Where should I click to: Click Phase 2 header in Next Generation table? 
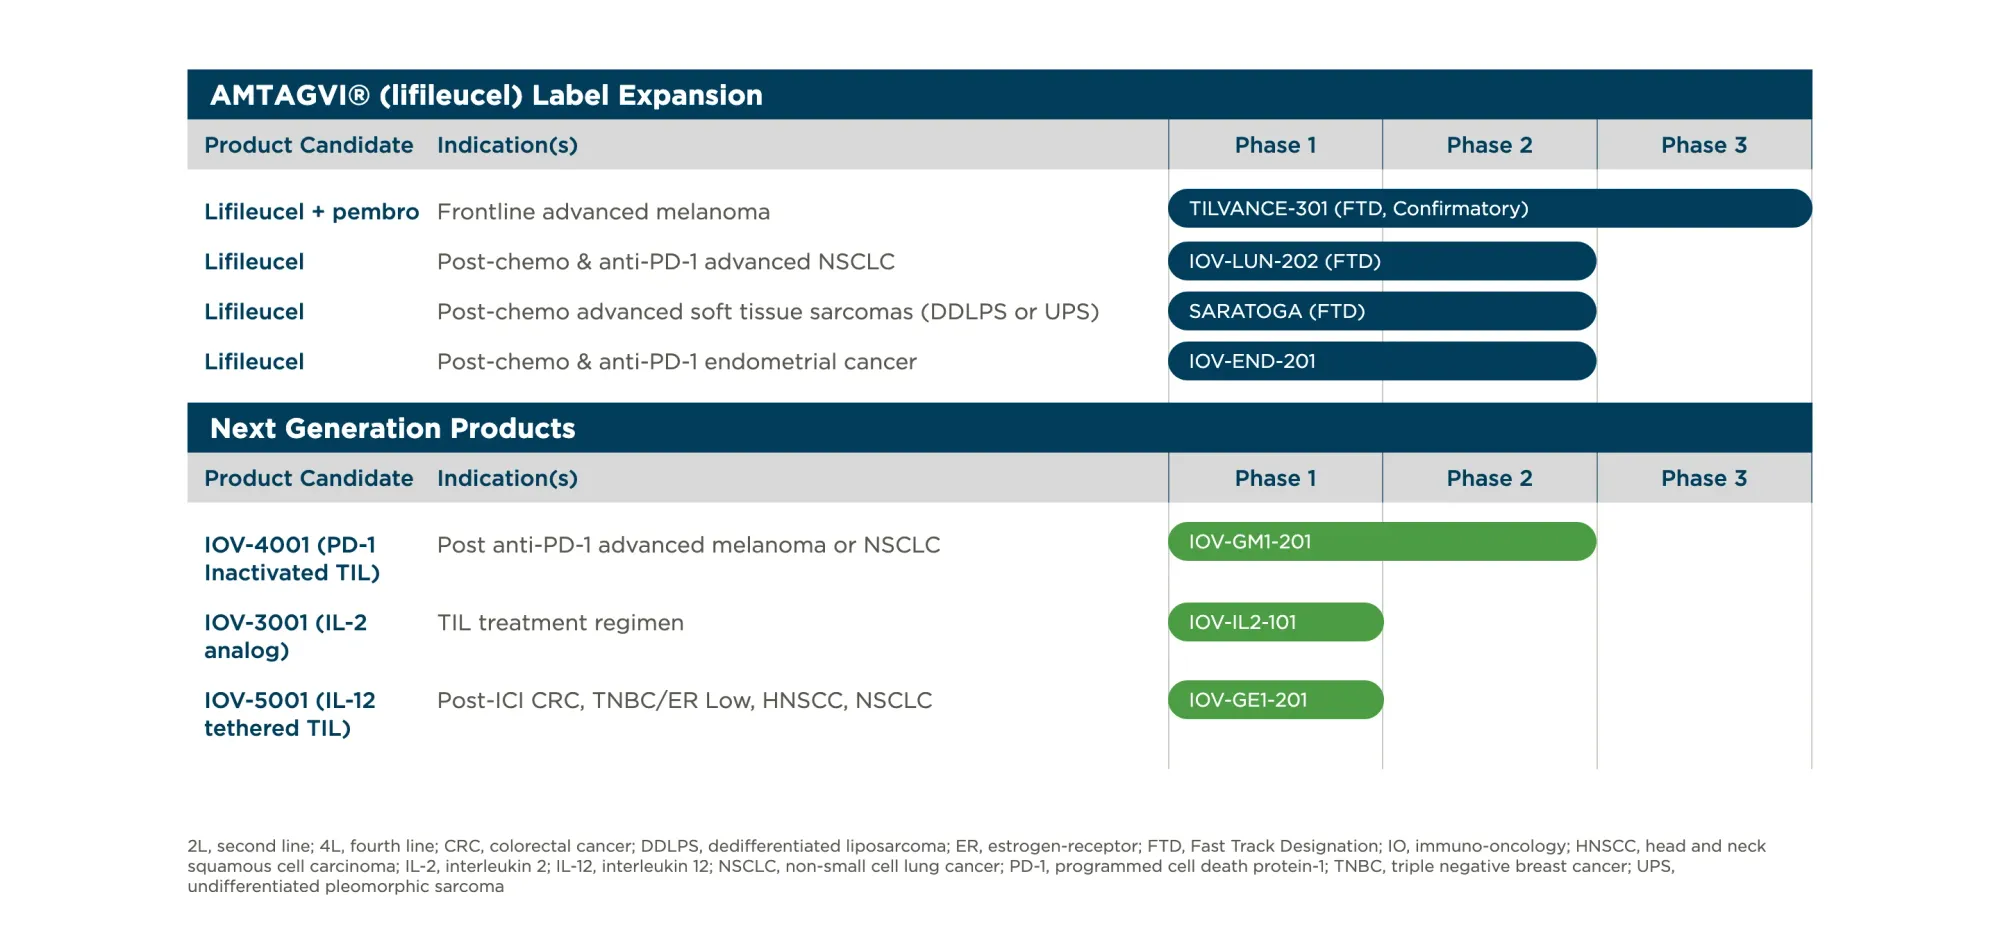coord(1489,478)
